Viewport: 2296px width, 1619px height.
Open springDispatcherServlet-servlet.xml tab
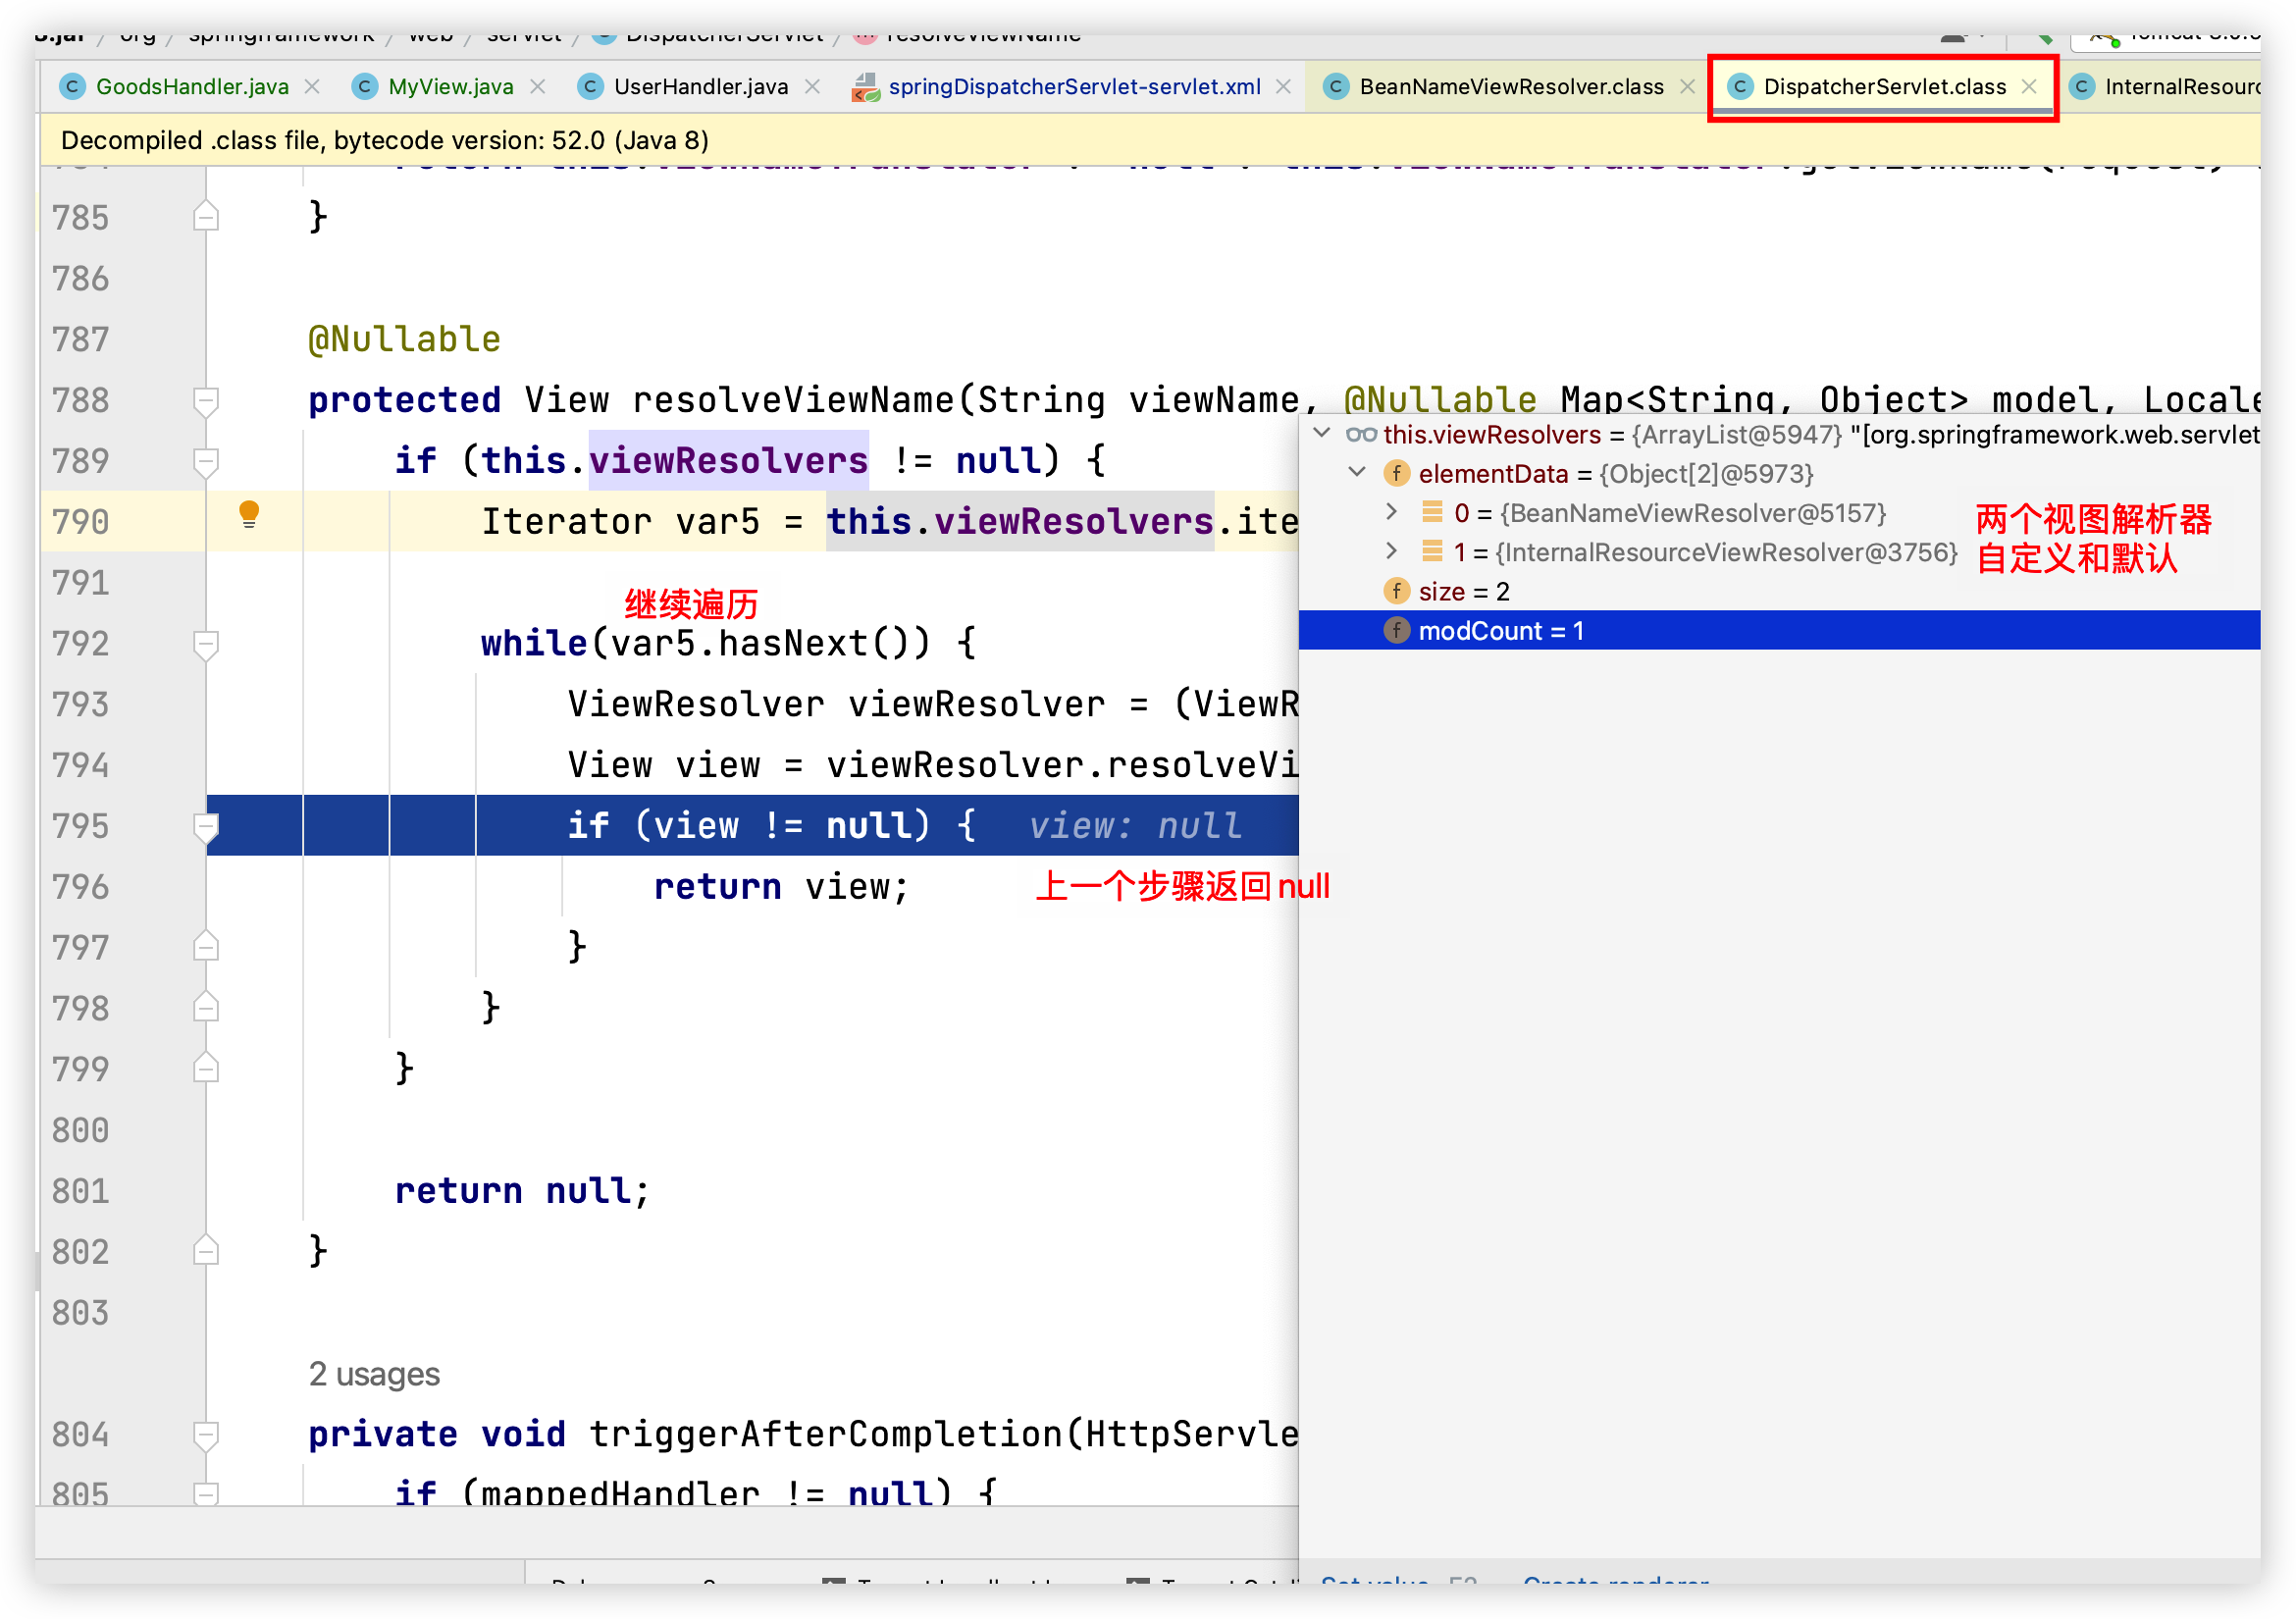pyautogui.click(x=1075, y=87)
